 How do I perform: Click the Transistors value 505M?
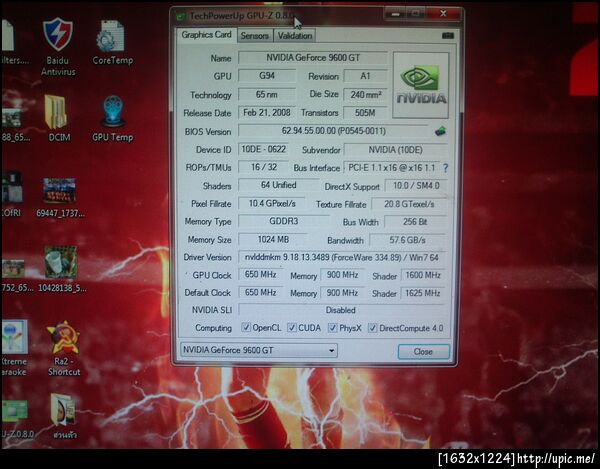point(365,113)
